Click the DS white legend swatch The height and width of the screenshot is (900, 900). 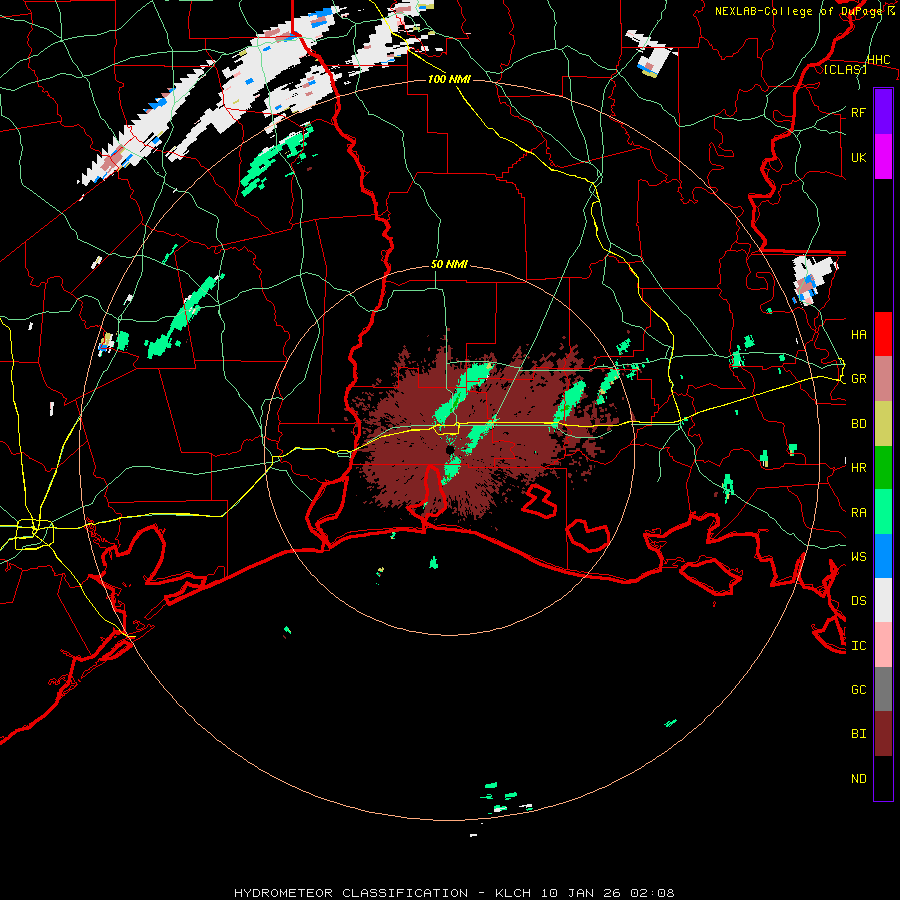[883, 600]
